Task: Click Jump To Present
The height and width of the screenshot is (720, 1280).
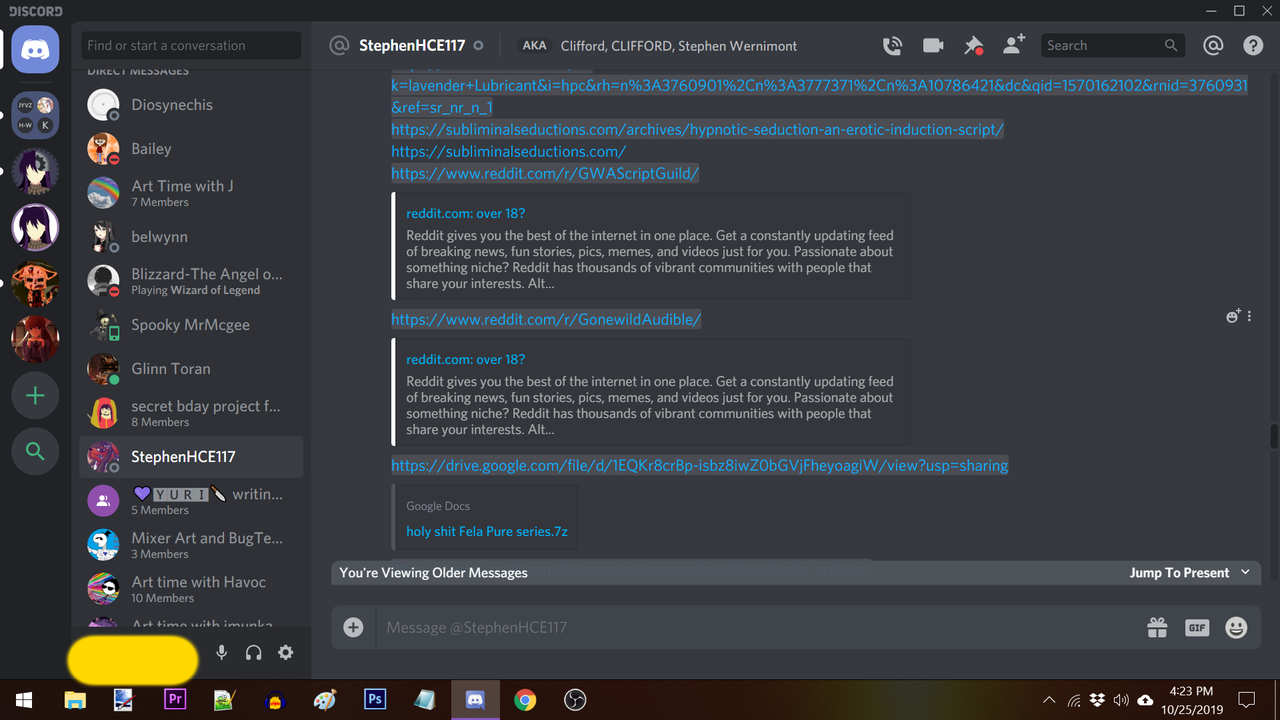Action: coord(1179,572)
